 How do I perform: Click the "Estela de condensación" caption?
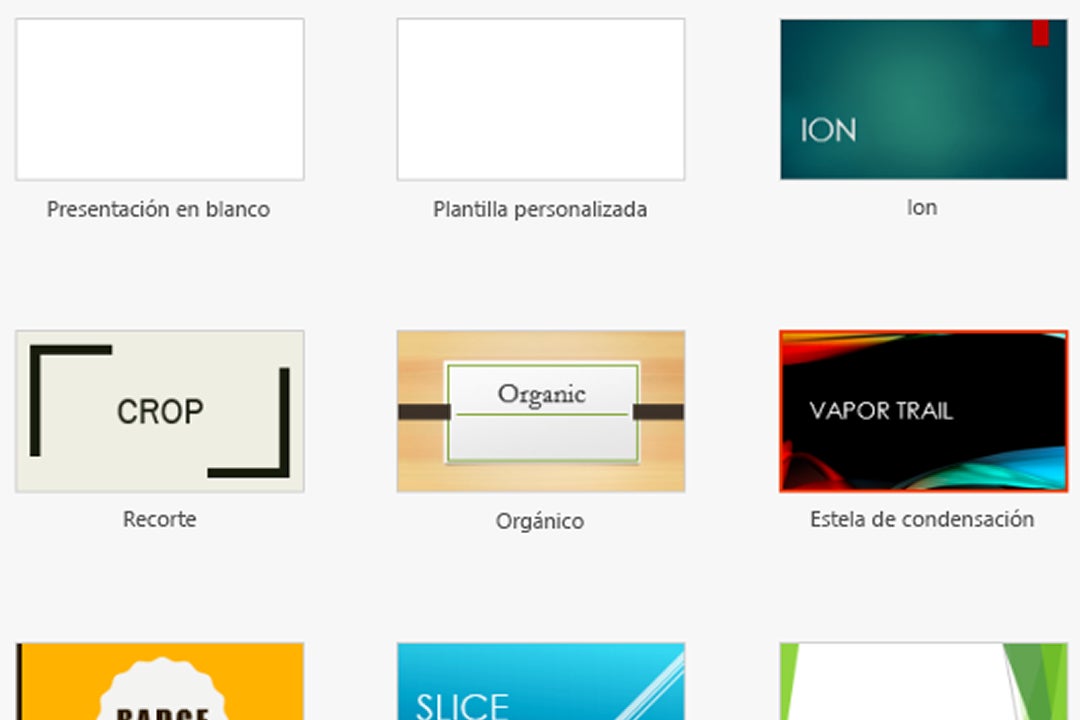point(922,520)
